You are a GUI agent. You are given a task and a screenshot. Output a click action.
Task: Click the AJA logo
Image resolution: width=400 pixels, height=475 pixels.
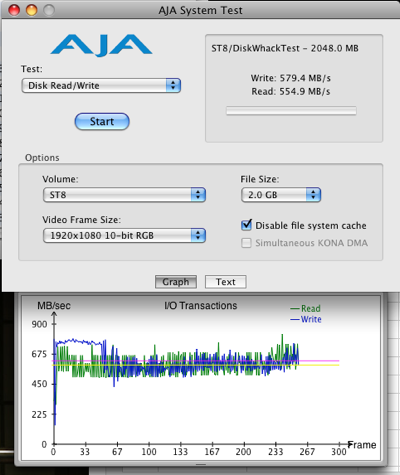click(x=101, y=45)
